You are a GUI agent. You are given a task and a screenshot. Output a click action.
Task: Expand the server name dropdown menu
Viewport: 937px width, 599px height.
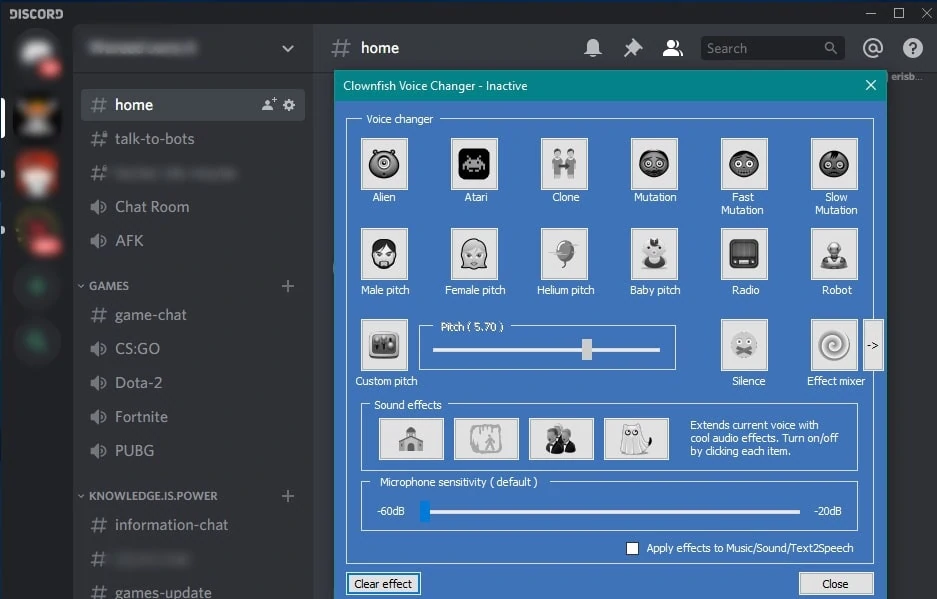pyautogui.click(x=288, y=48)
